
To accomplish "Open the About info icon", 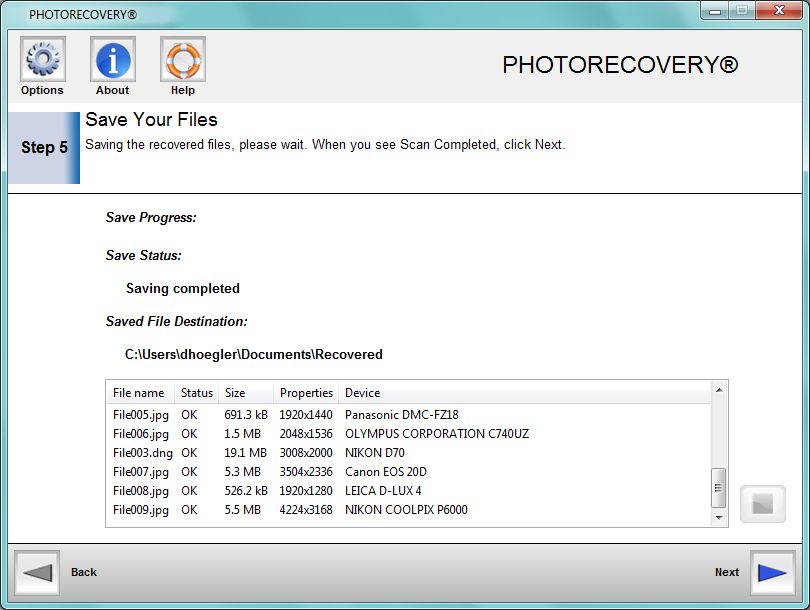I will 113,59.
